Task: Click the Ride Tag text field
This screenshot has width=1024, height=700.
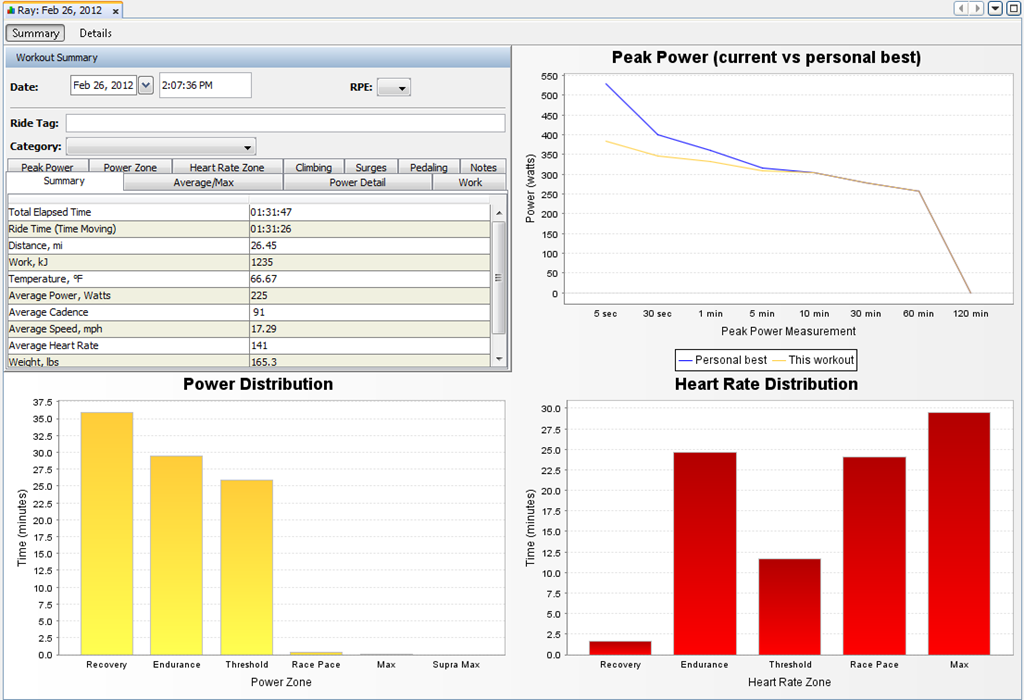Action: click(285, 123)
